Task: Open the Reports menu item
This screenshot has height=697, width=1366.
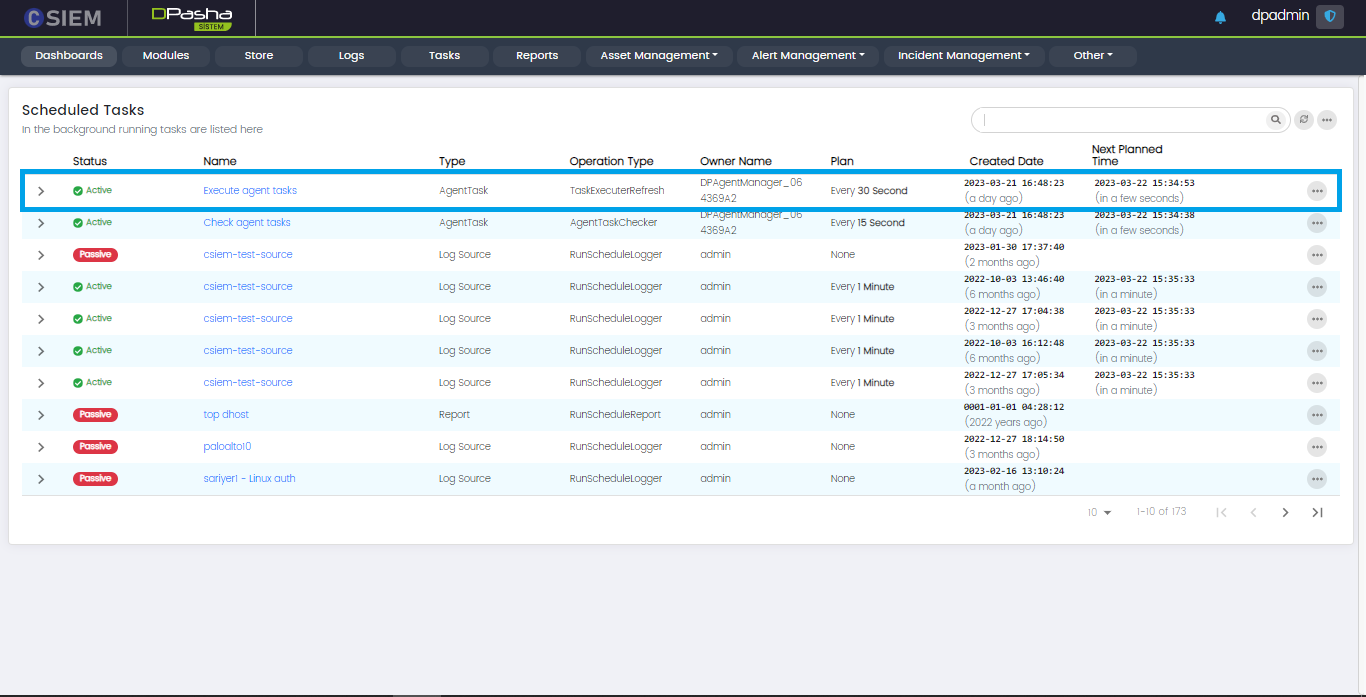Action: point(537,56)
